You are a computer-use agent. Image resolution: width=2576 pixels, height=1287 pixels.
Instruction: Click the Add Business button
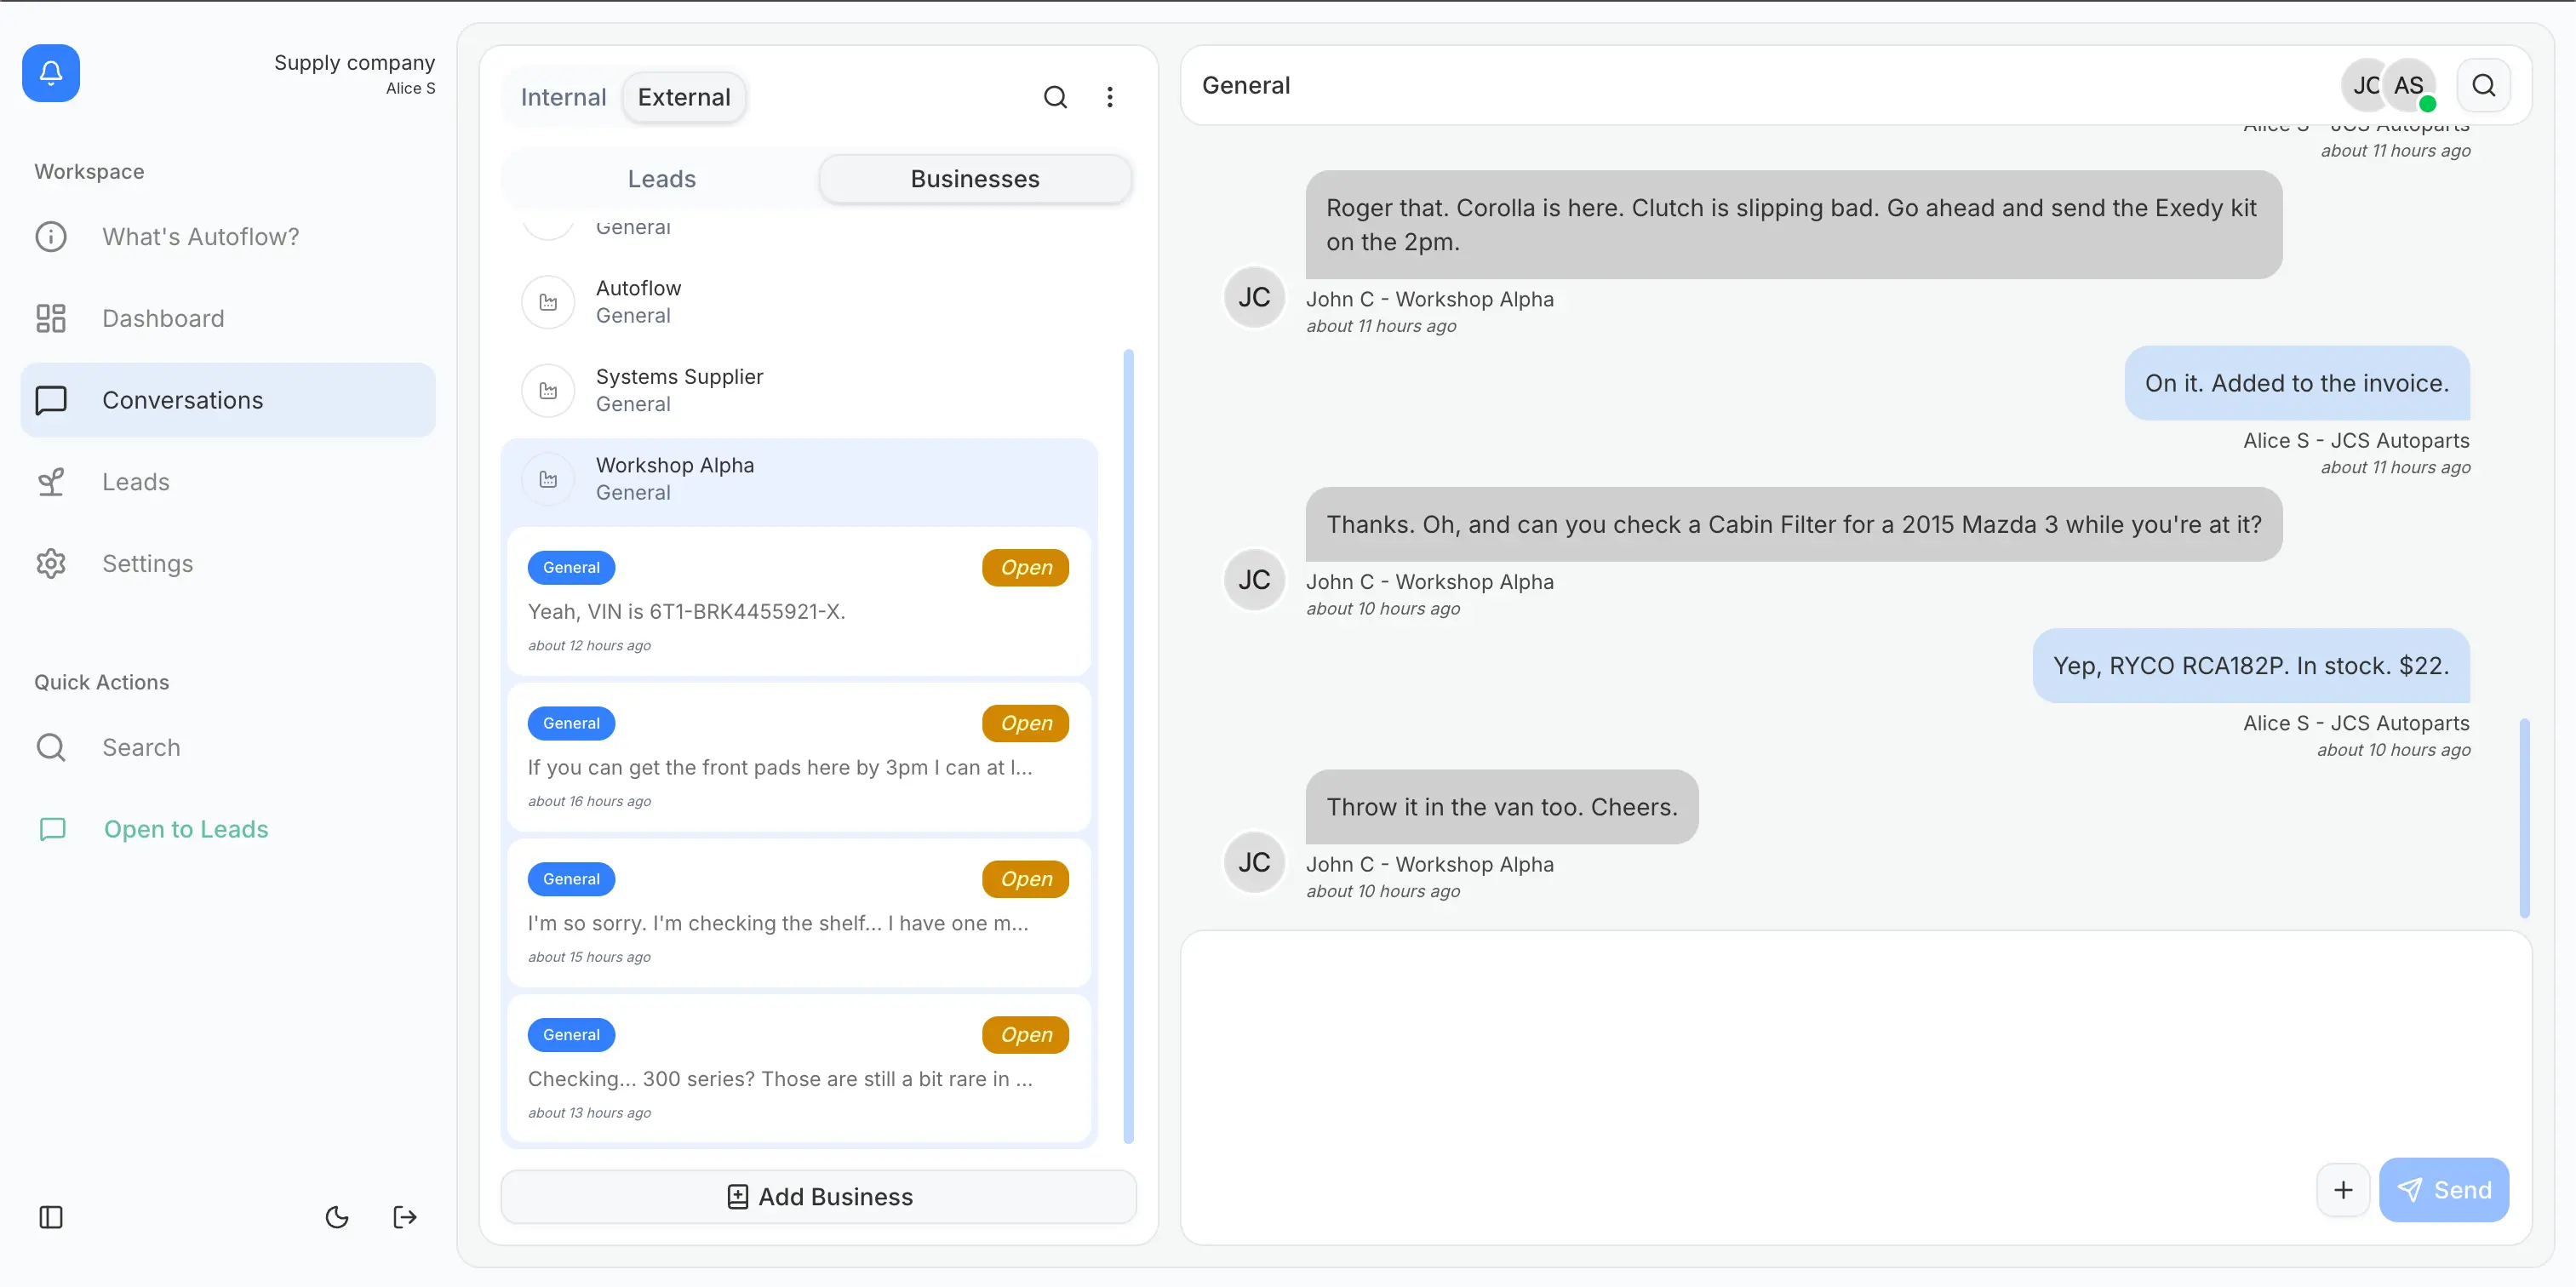(818, 1197)
